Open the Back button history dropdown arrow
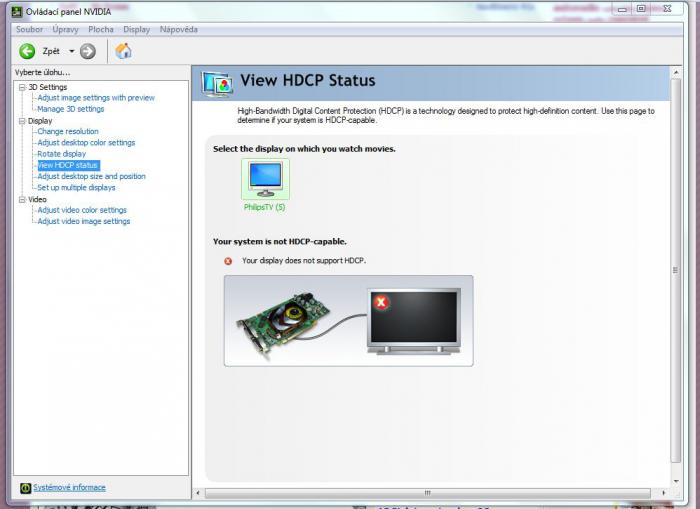Viewport: 700px width, 509px height. [x=72, y=51]
